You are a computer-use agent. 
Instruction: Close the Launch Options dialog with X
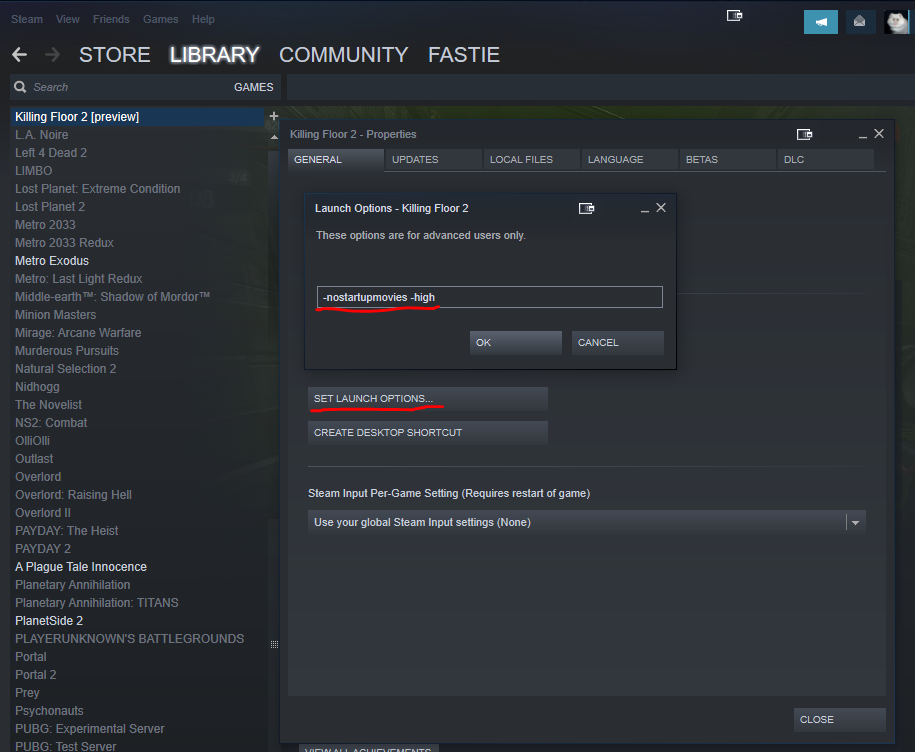661,208
